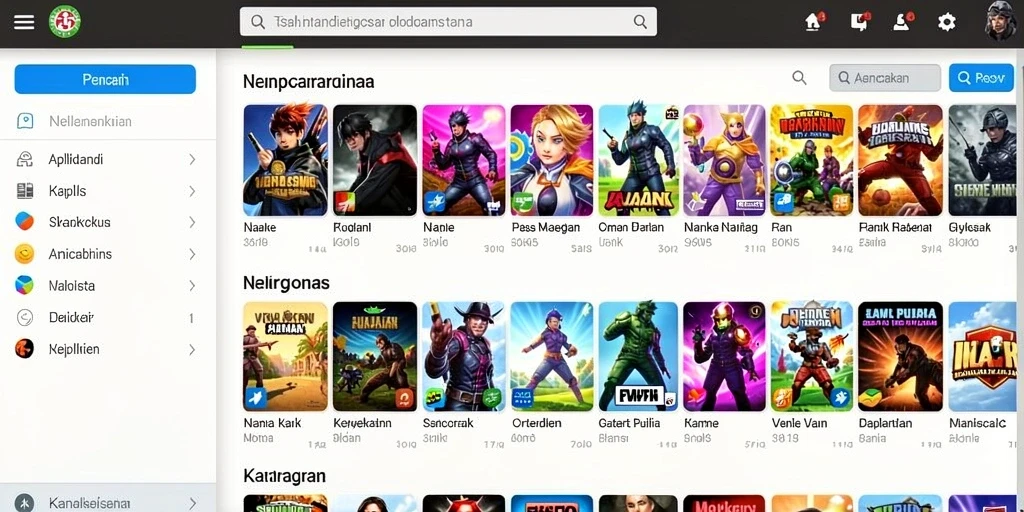Click the Katnragran section heading
Viewport: 1024px width, 512px height.
284,475
